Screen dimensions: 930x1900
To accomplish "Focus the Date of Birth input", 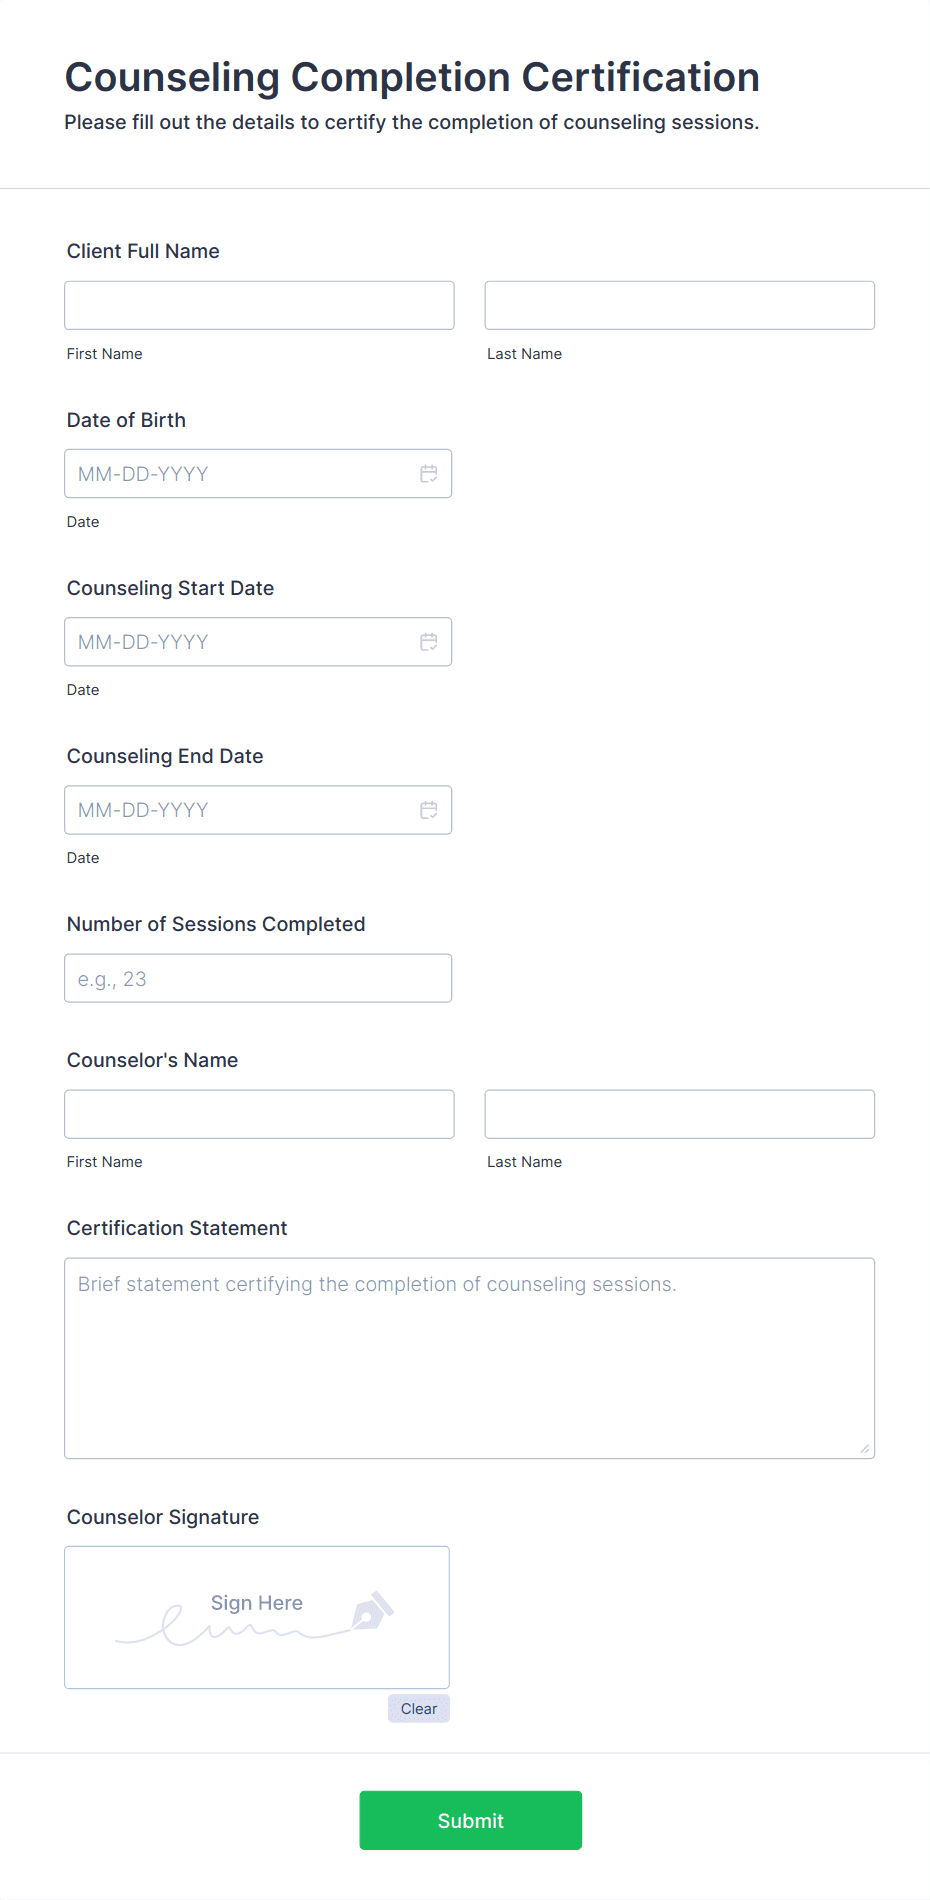I will coord(240,474).
